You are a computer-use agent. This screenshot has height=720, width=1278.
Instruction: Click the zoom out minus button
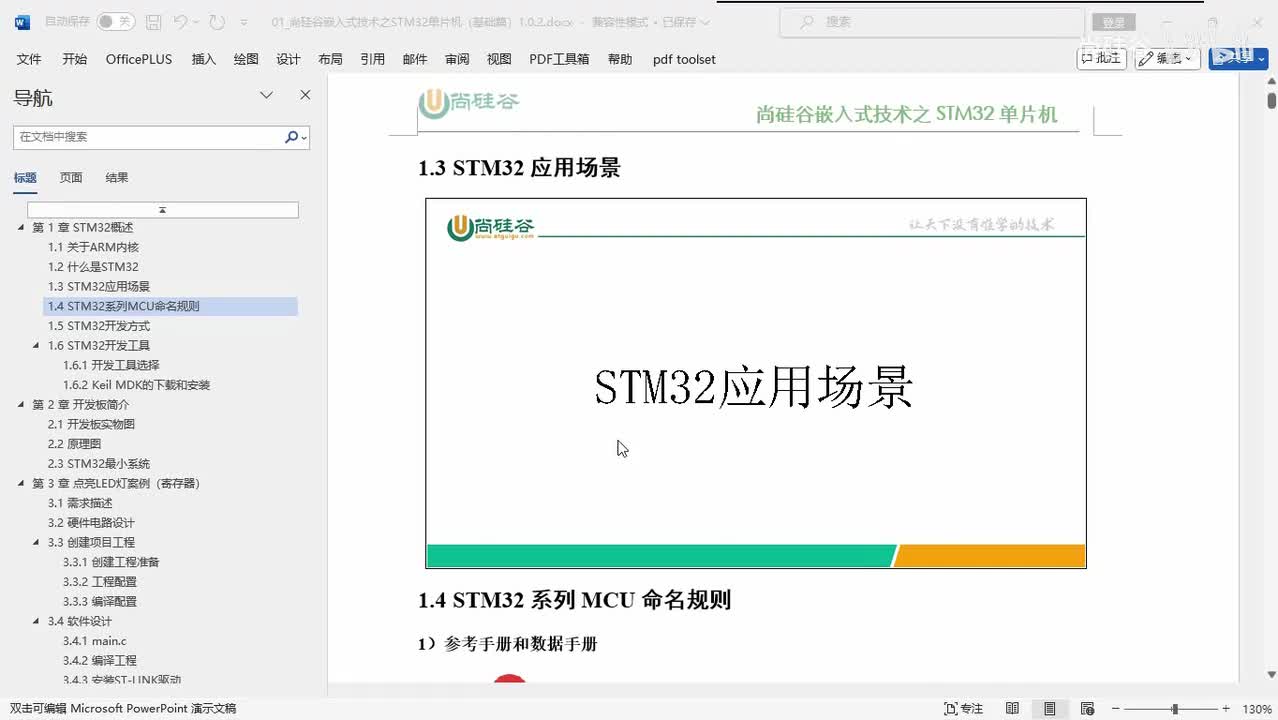pyautogui.click(x=1116, y=709)
